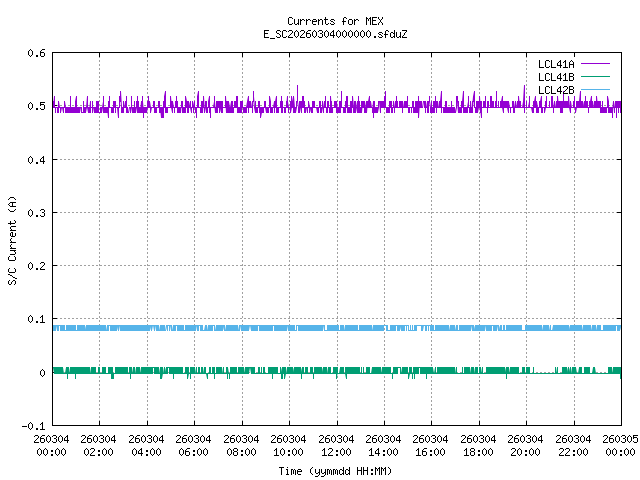Click the light blue data trace near 0.08 A
The width and height of the screenshot is (640, 480).
click(x=300, y=328)
